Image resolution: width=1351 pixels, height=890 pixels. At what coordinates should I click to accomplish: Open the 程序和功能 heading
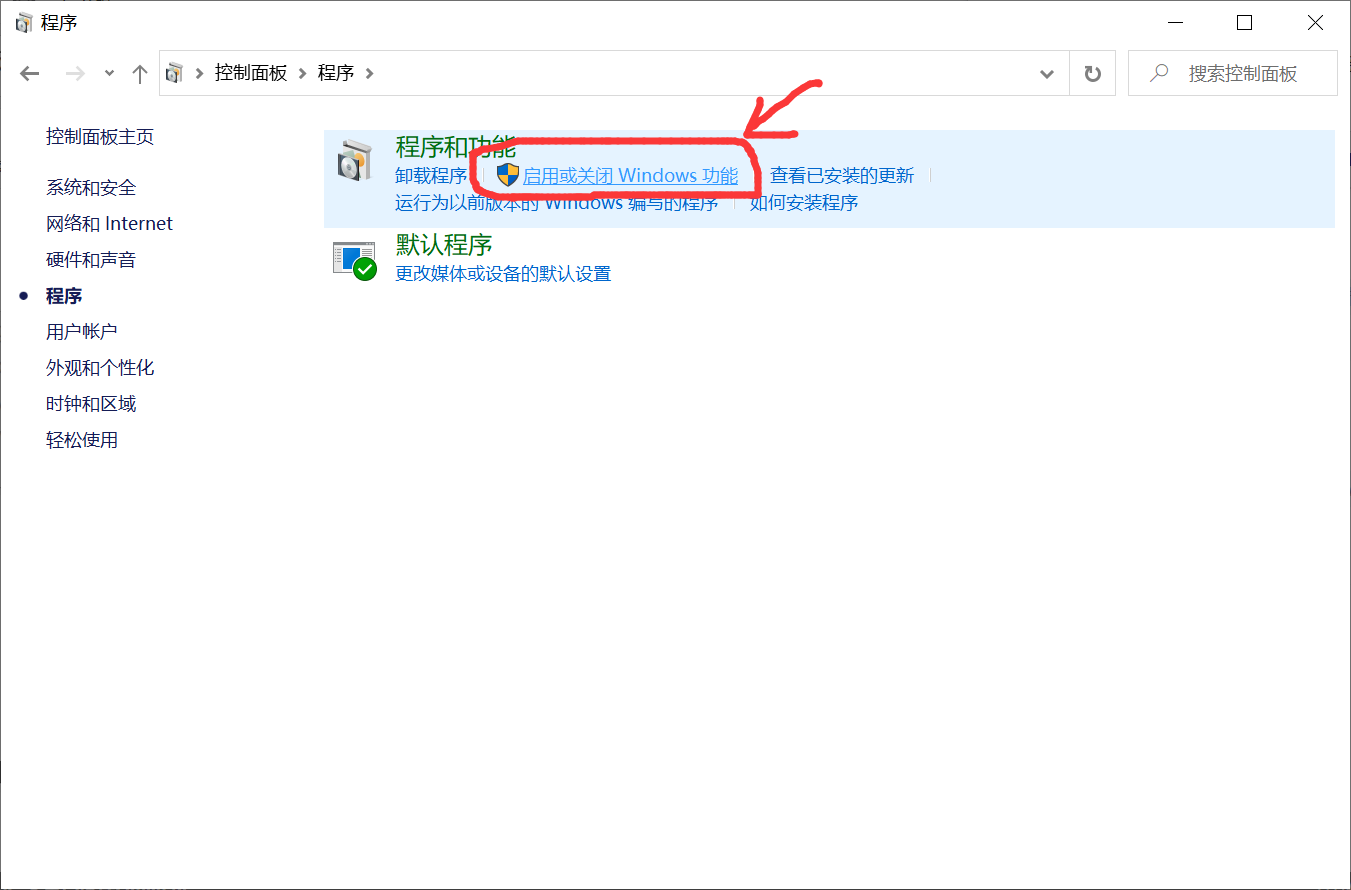455,147
